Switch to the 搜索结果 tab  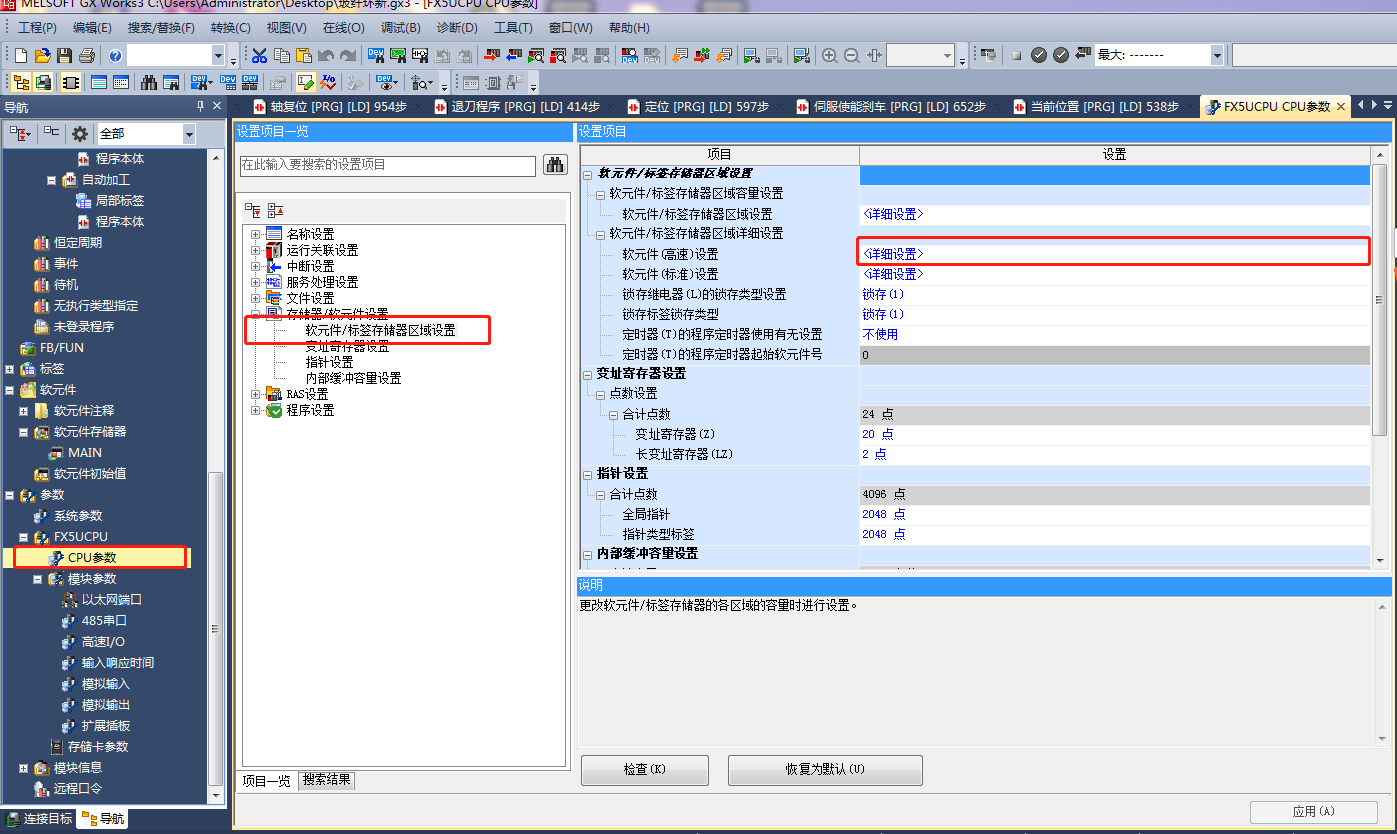pos(327,780)
